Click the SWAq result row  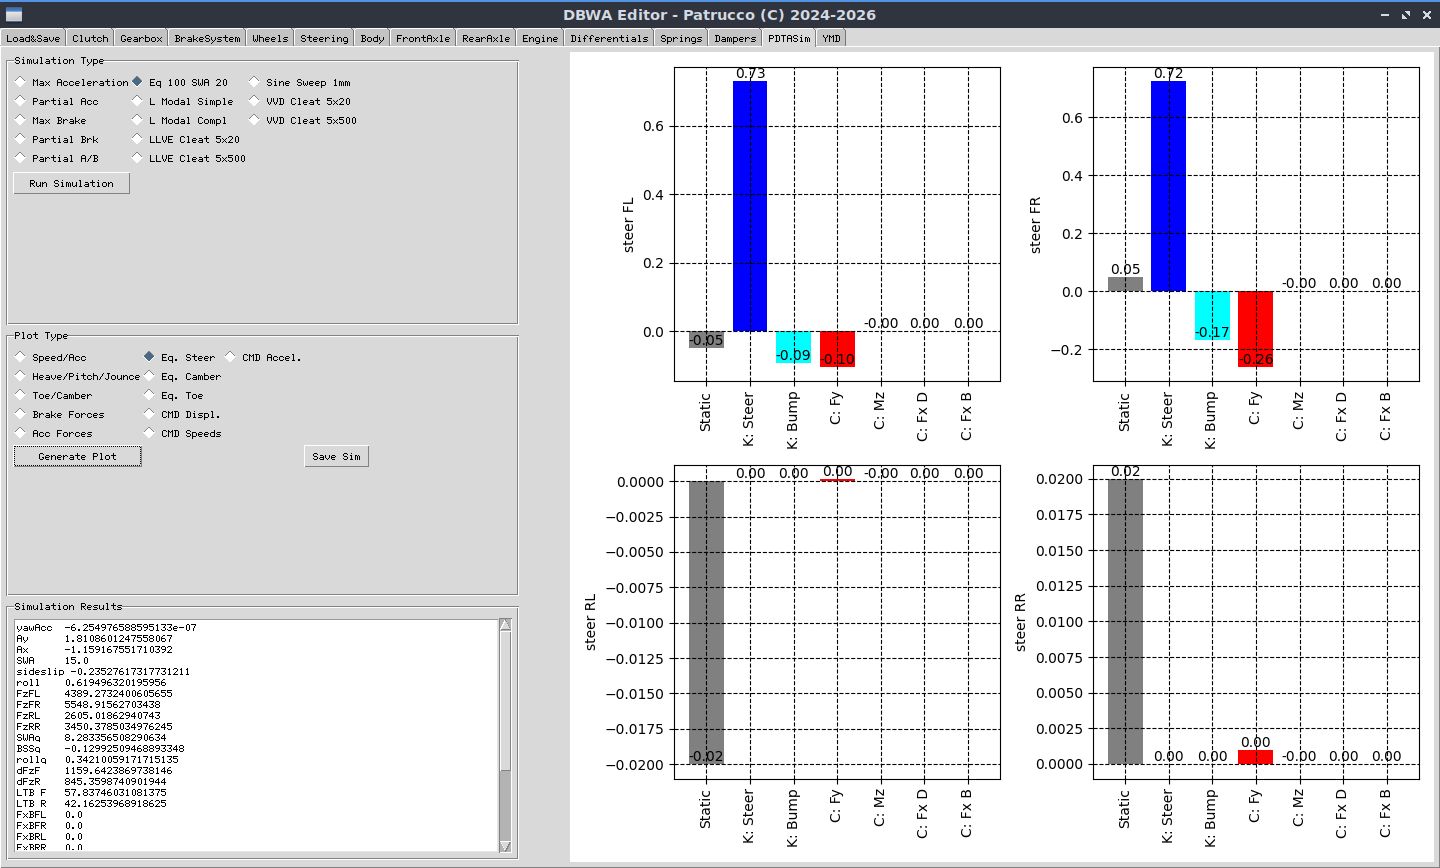(x=91, y=738)
